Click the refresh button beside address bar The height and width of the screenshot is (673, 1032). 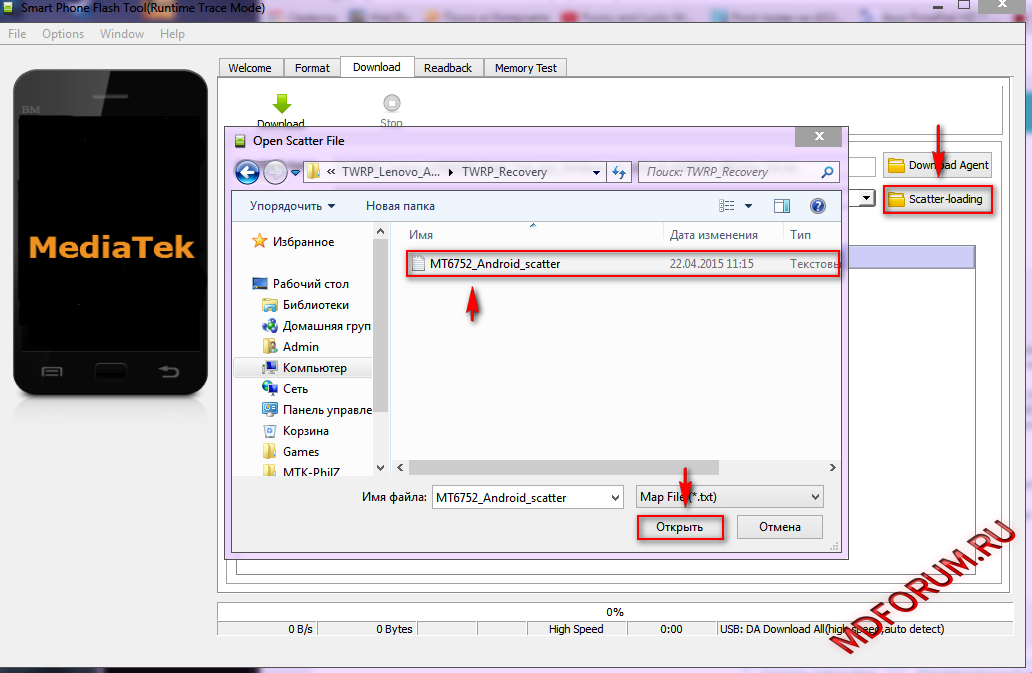[620, 172]
